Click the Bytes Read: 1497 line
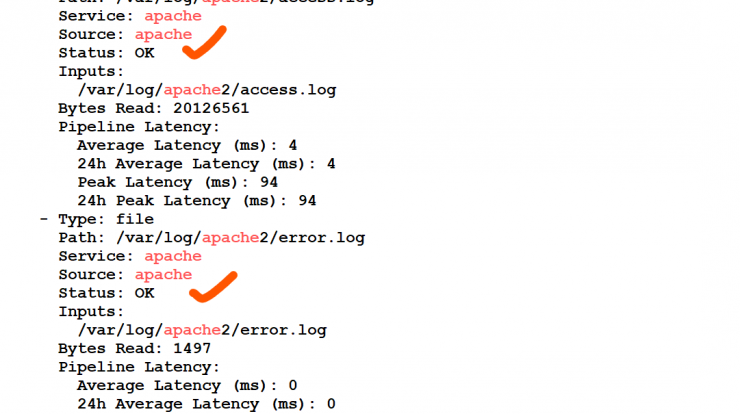This screenshot has height=414, width=740. [x=135, y=348]
